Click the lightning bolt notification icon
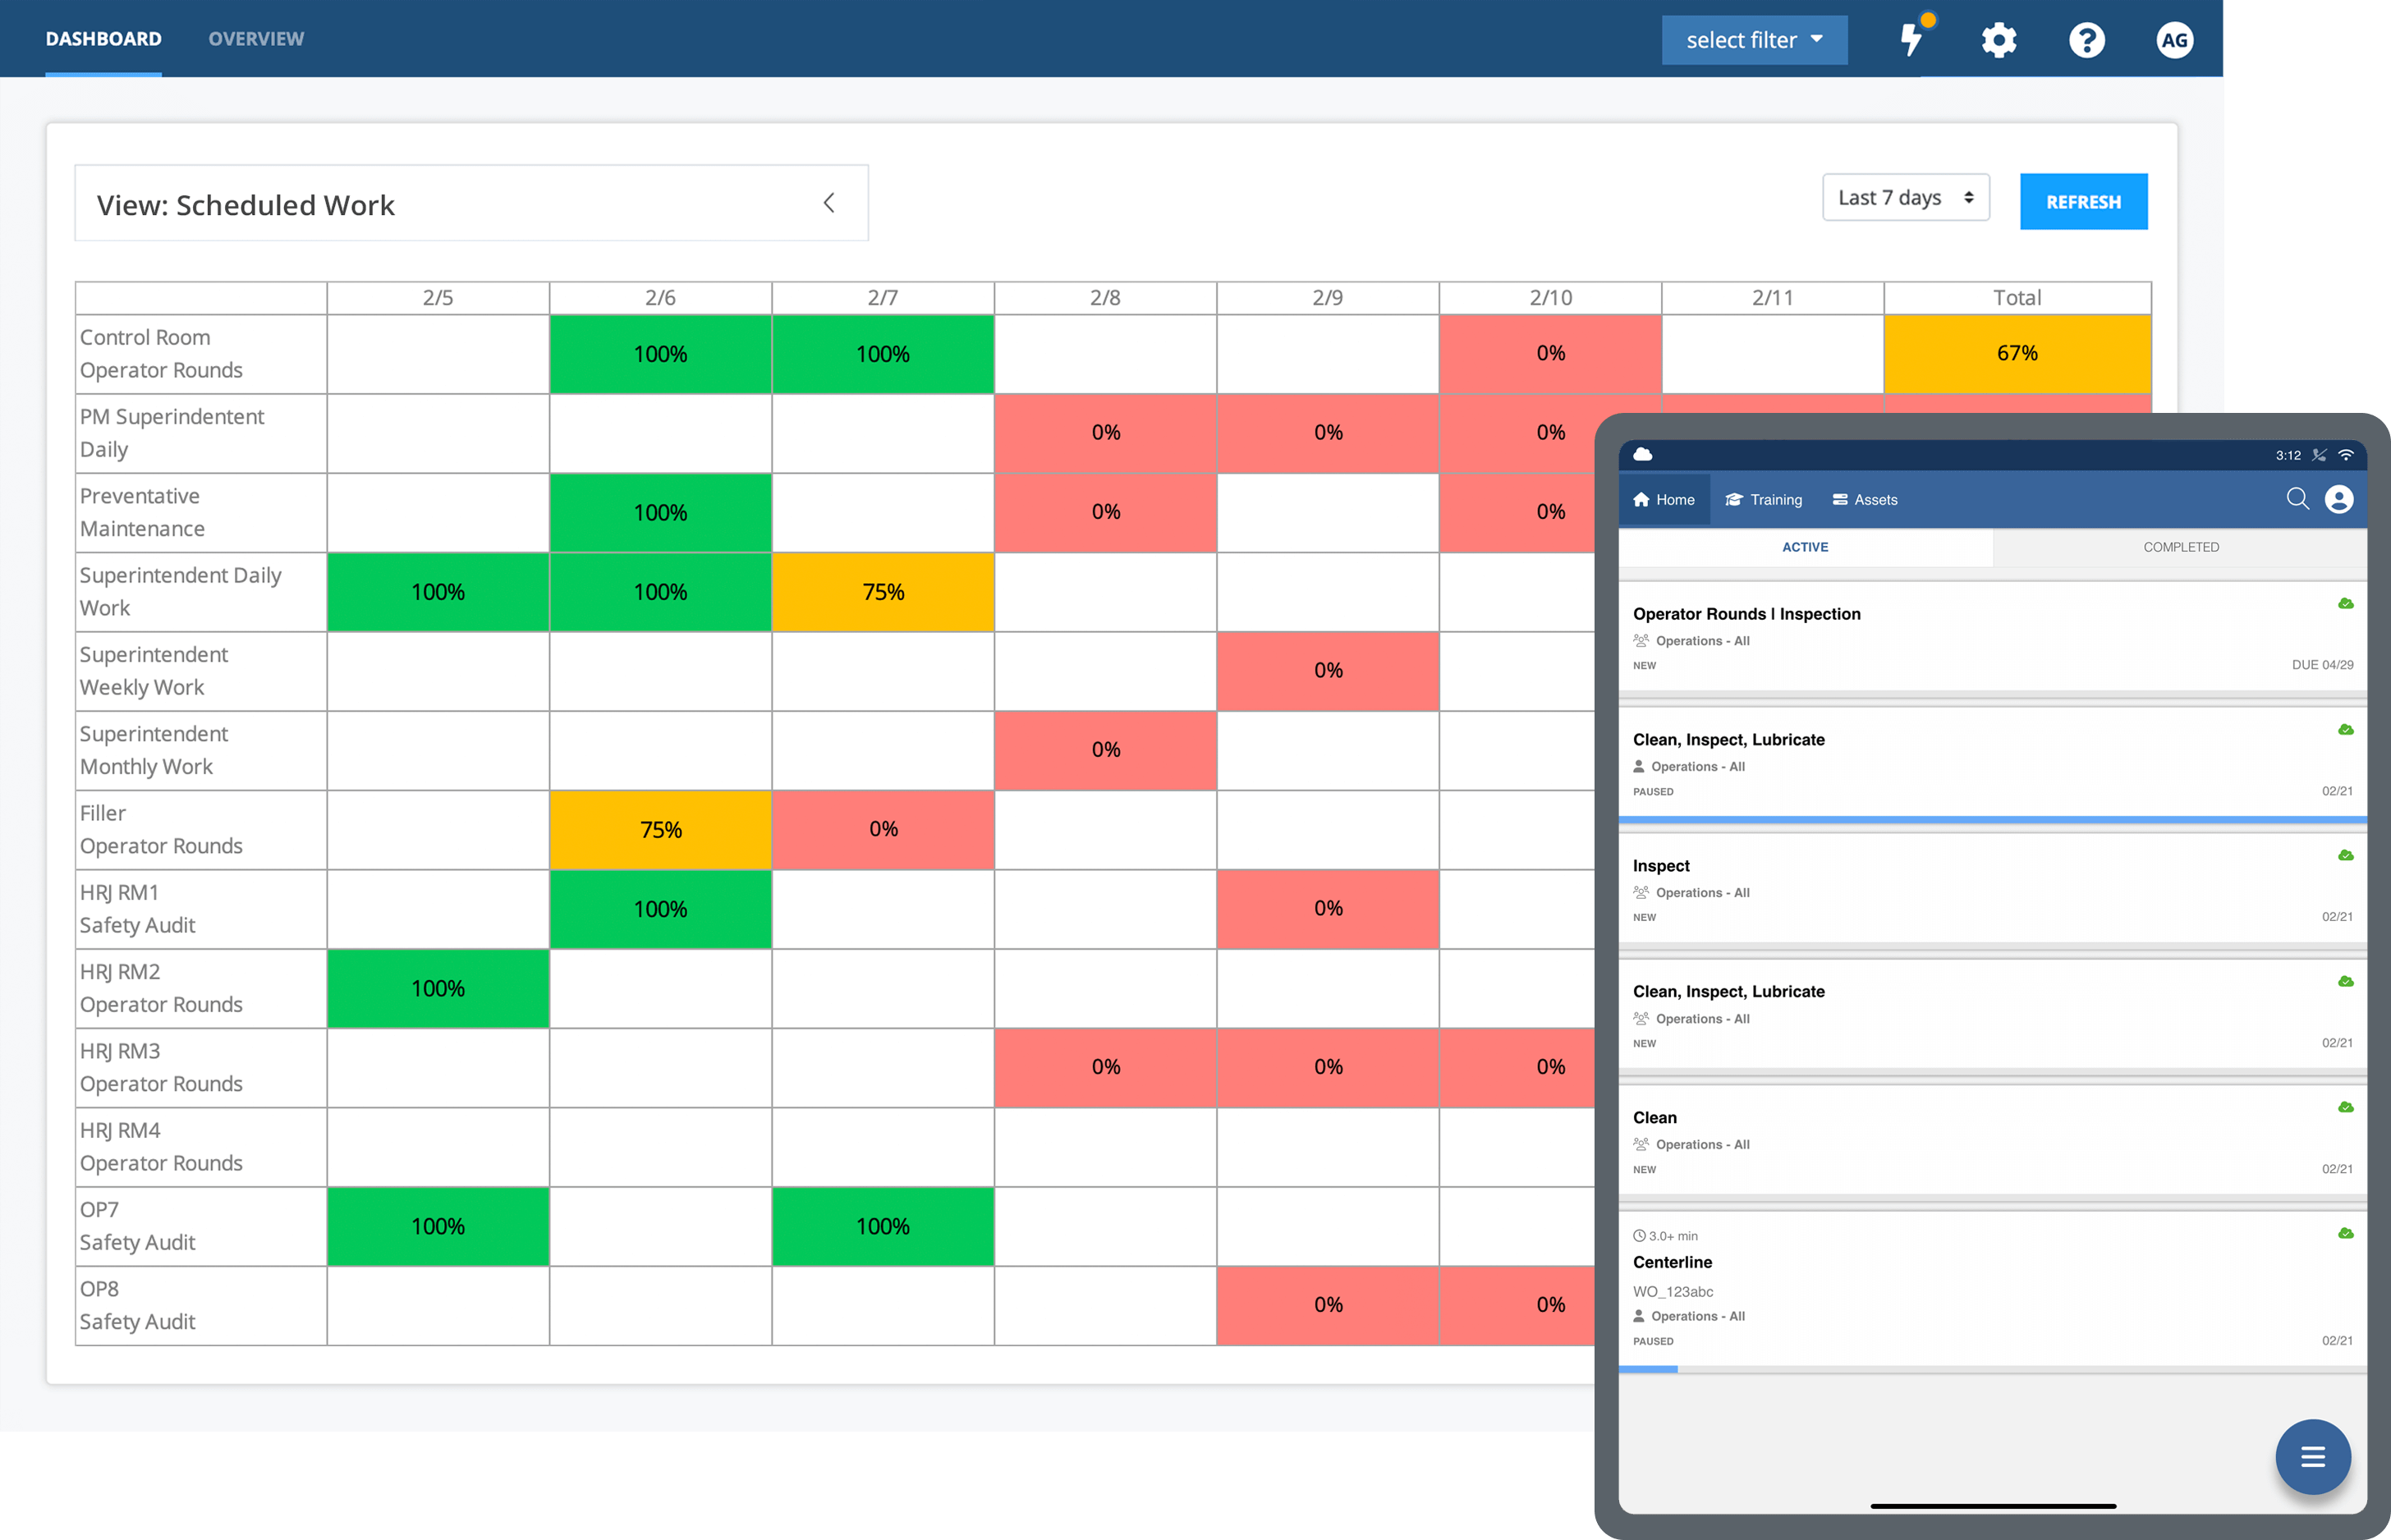 pyautogui.click(x=1913, y=39)
